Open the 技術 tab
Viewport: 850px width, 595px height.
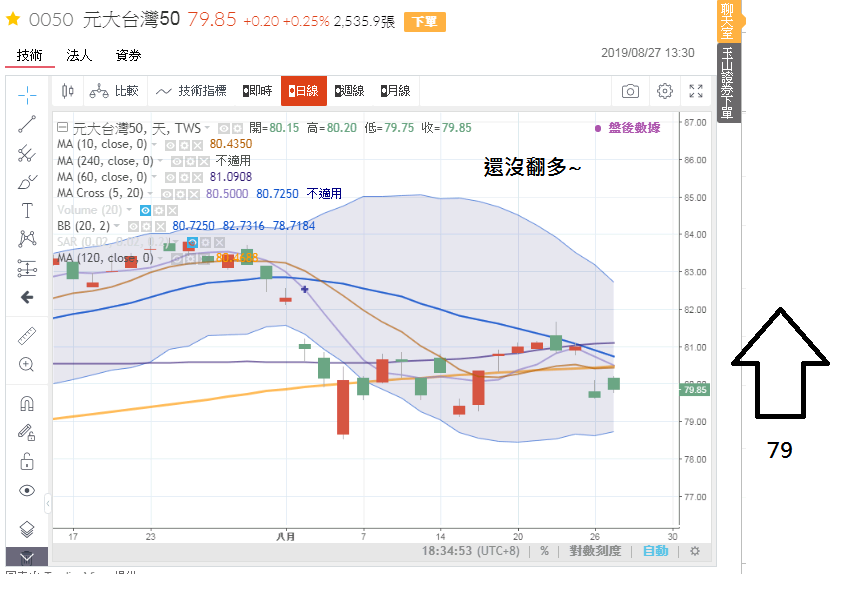30,55
